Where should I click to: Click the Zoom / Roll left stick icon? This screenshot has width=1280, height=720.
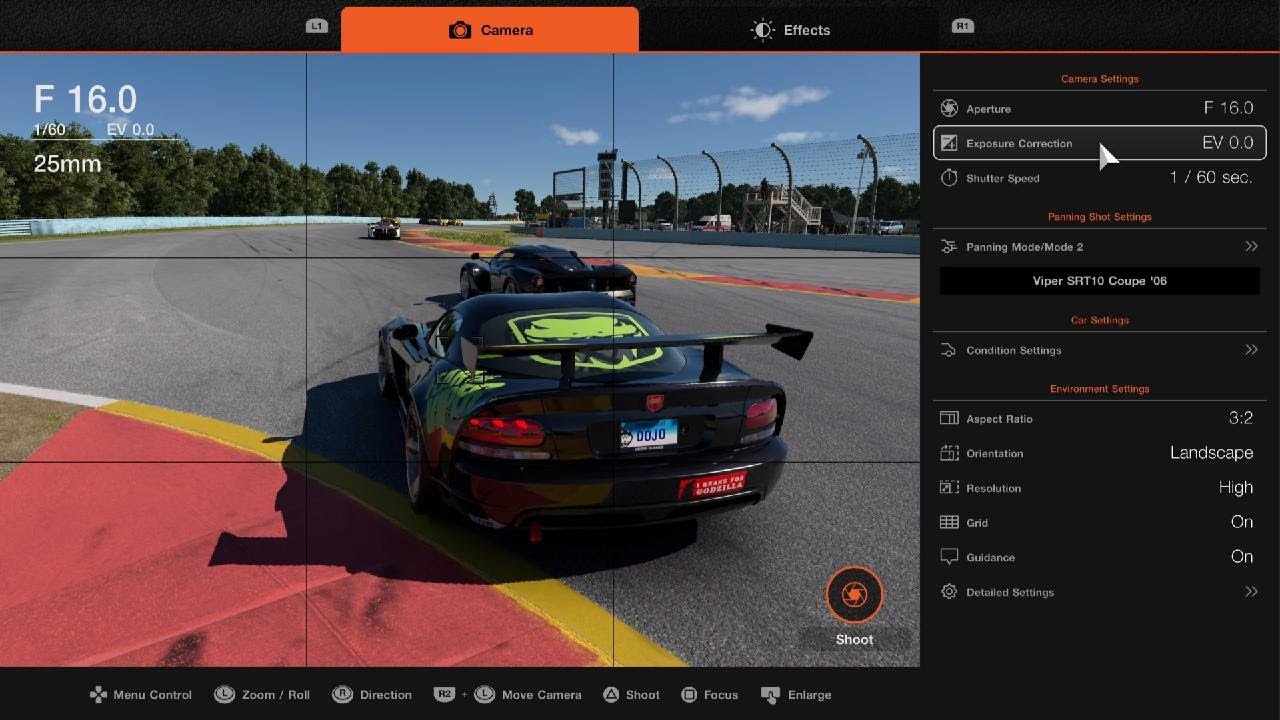pyautogui.click(x=224, y=694)
